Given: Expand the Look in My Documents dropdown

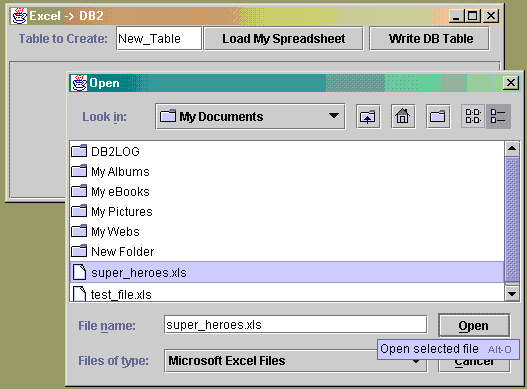Looking at the screenshot, I should pyautogui.click(x=250, y=117).
